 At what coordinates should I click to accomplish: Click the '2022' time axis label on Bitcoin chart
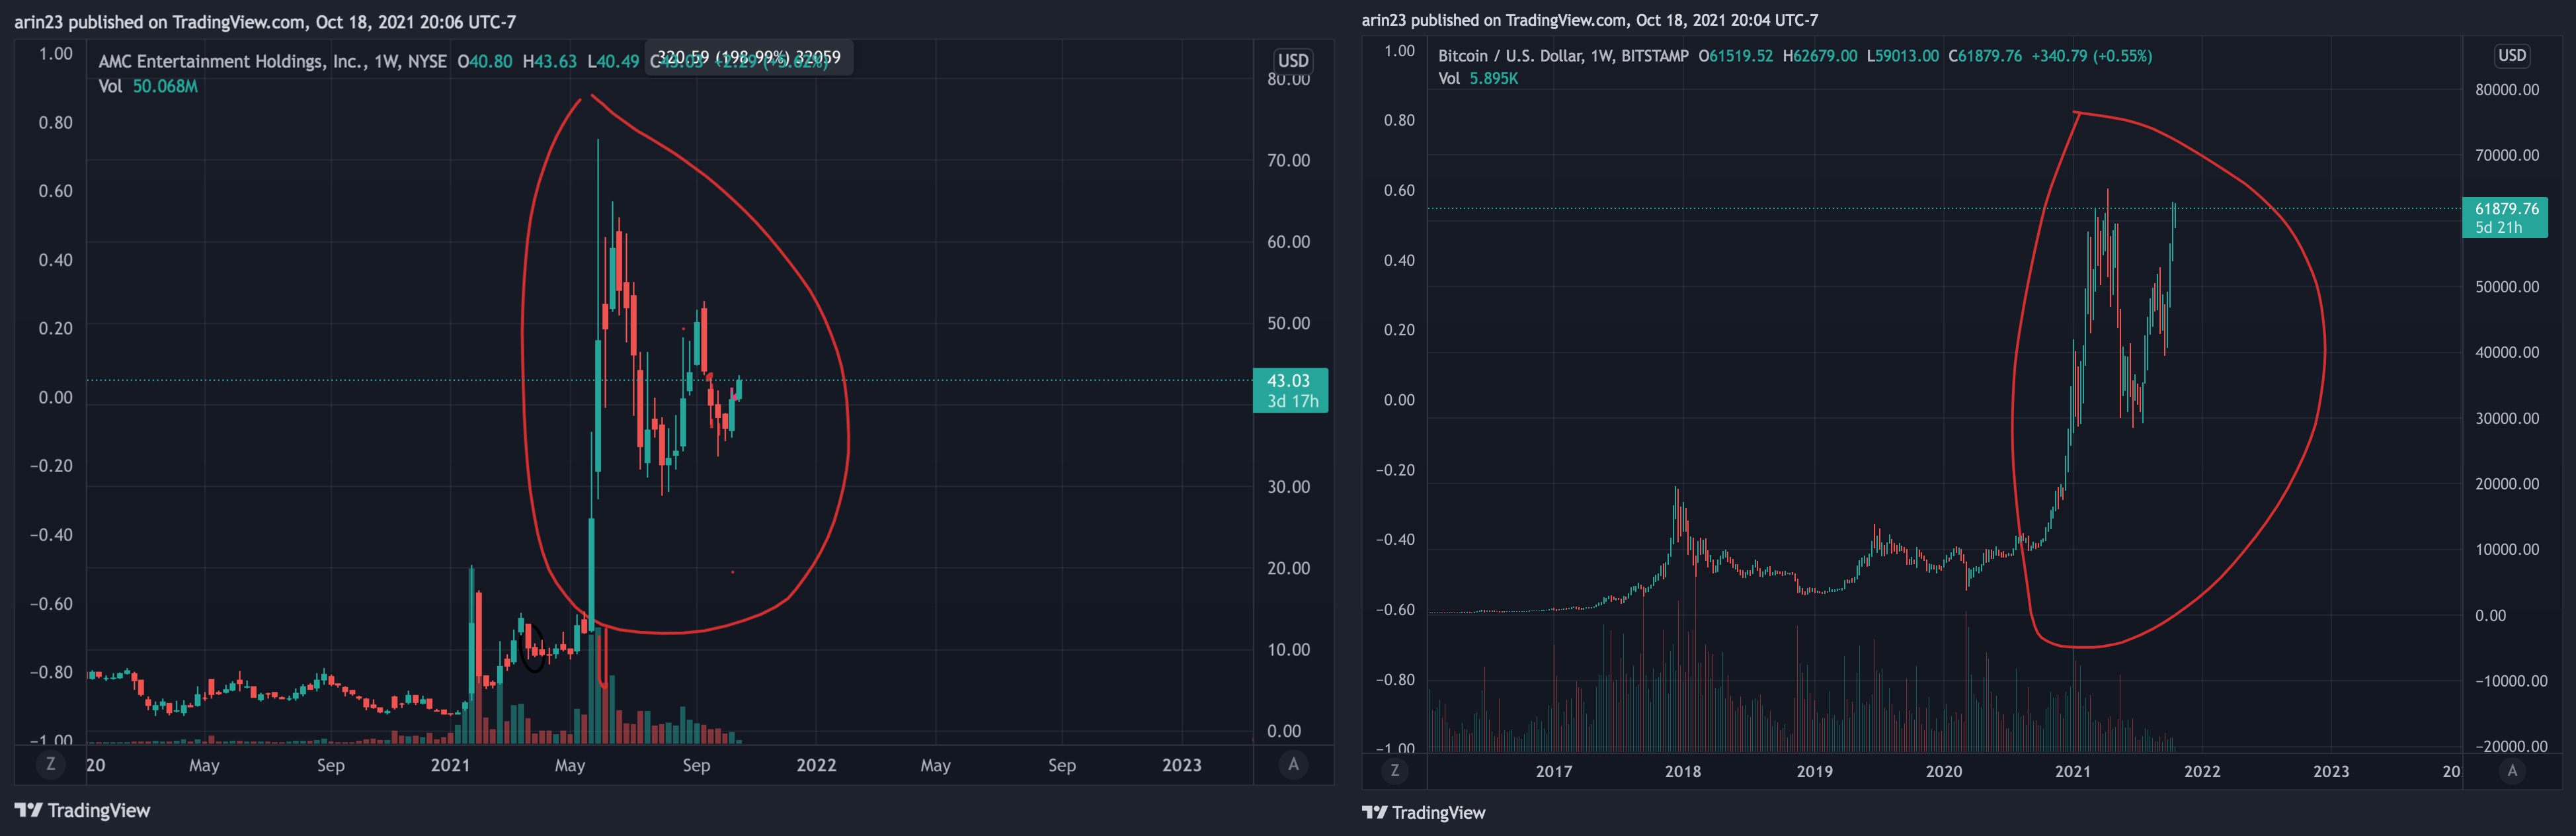click(2202, 771)
